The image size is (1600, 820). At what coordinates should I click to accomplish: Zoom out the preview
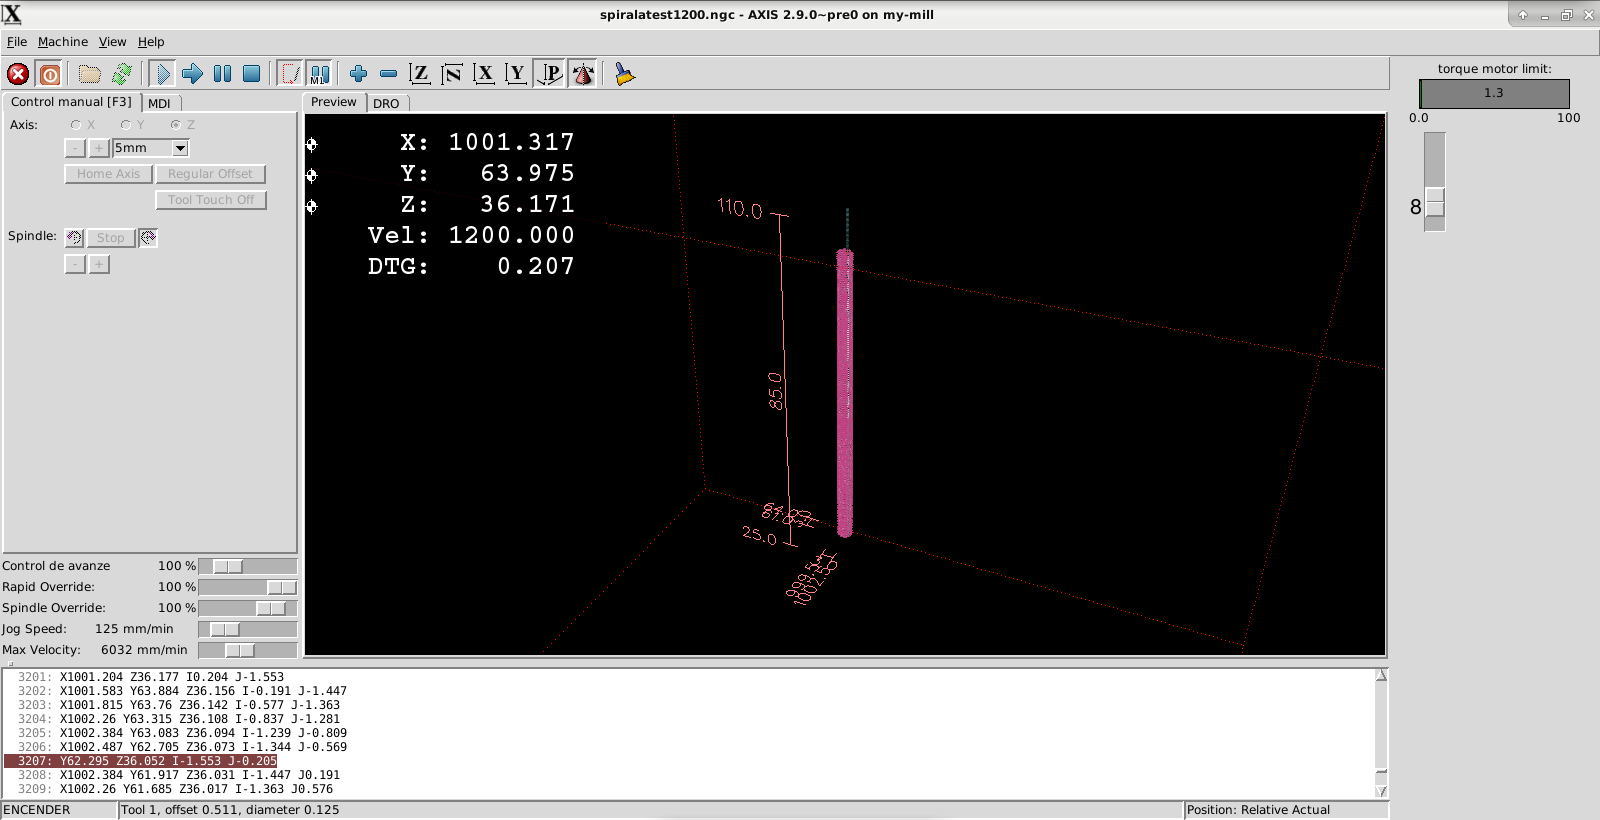[x=388, y=74]
